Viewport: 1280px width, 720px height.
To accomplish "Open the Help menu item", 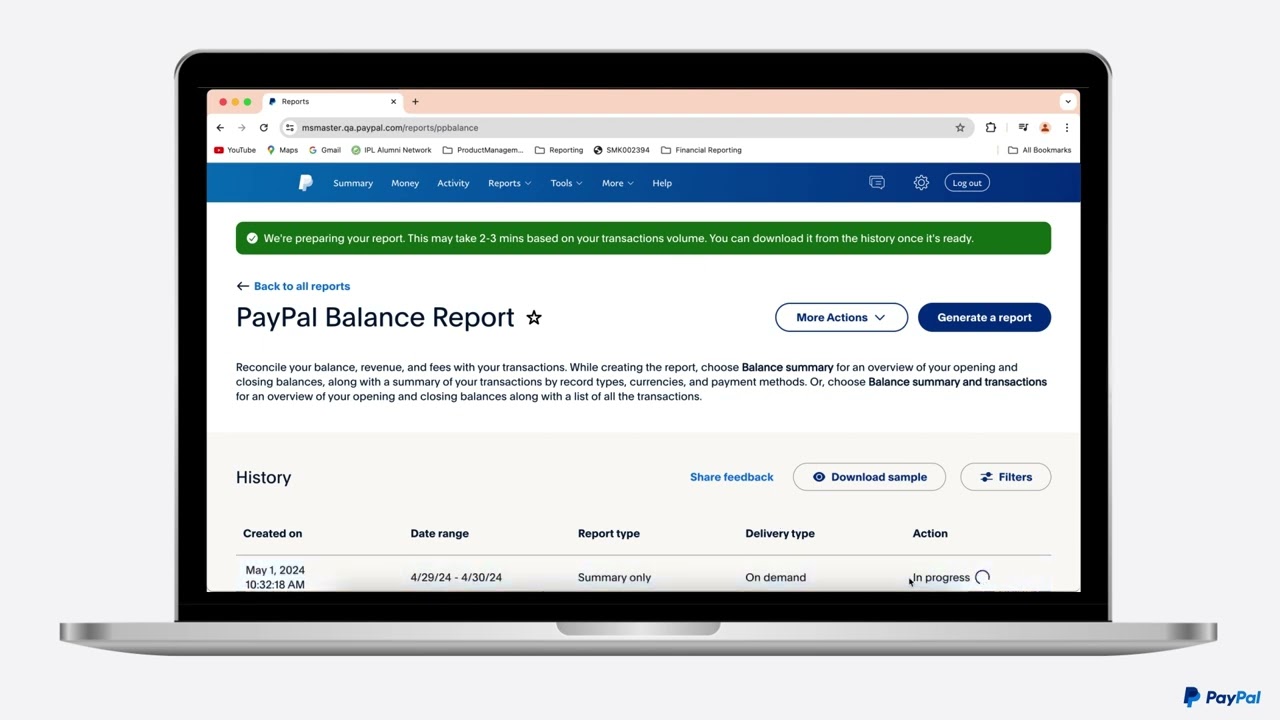I will click(662, 183).
